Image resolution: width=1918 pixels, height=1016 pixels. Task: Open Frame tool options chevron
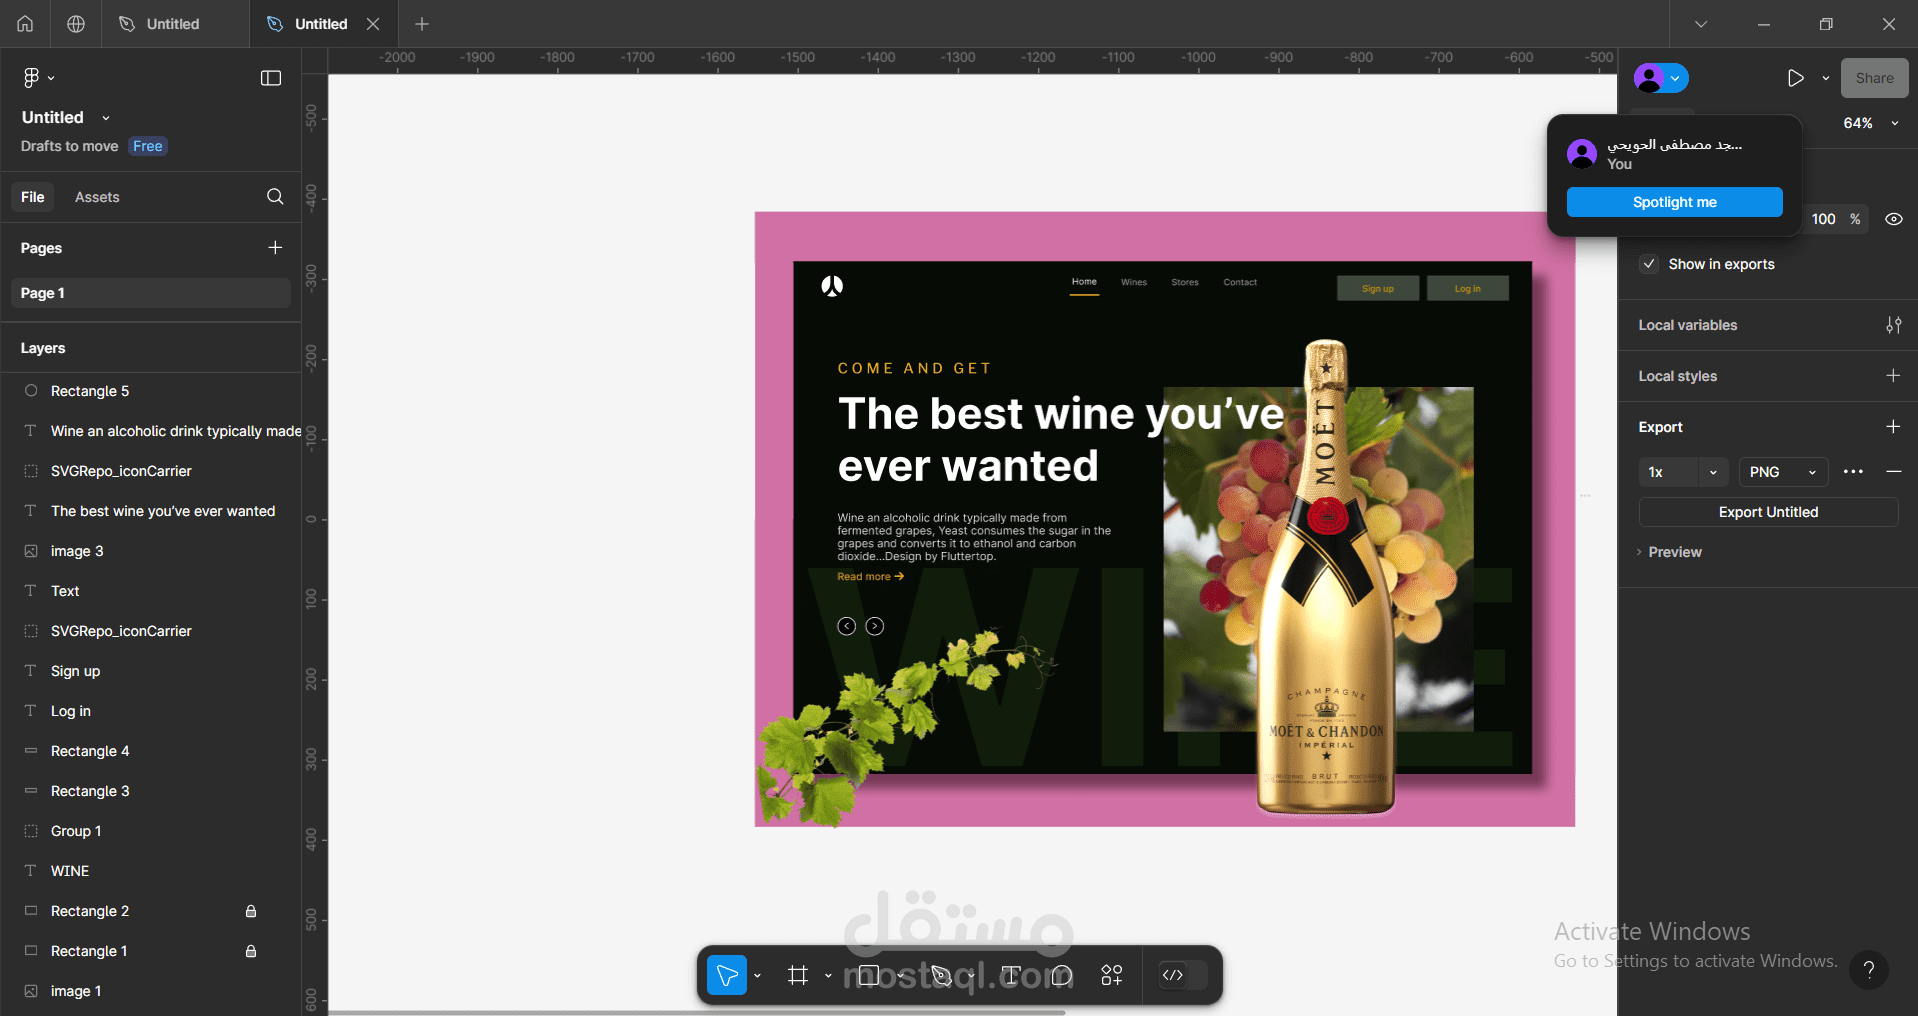(828, 975)
